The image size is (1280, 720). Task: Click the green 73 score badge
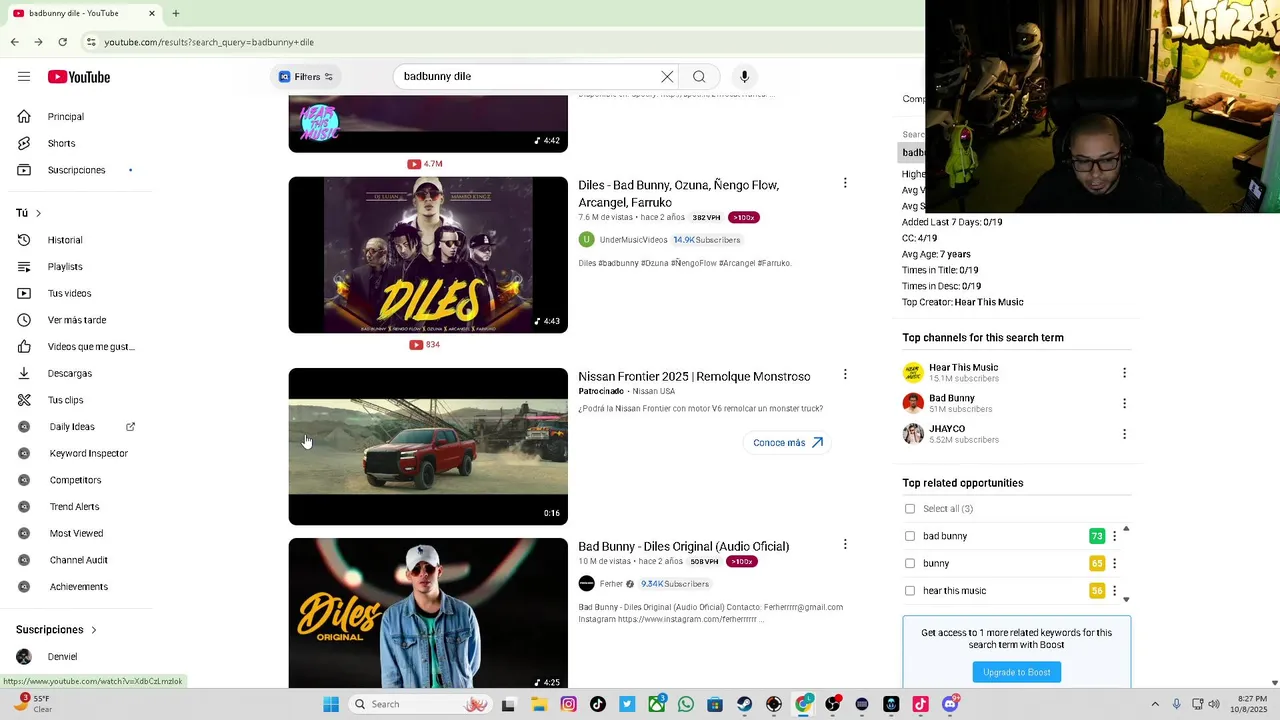coord(1097,536)
